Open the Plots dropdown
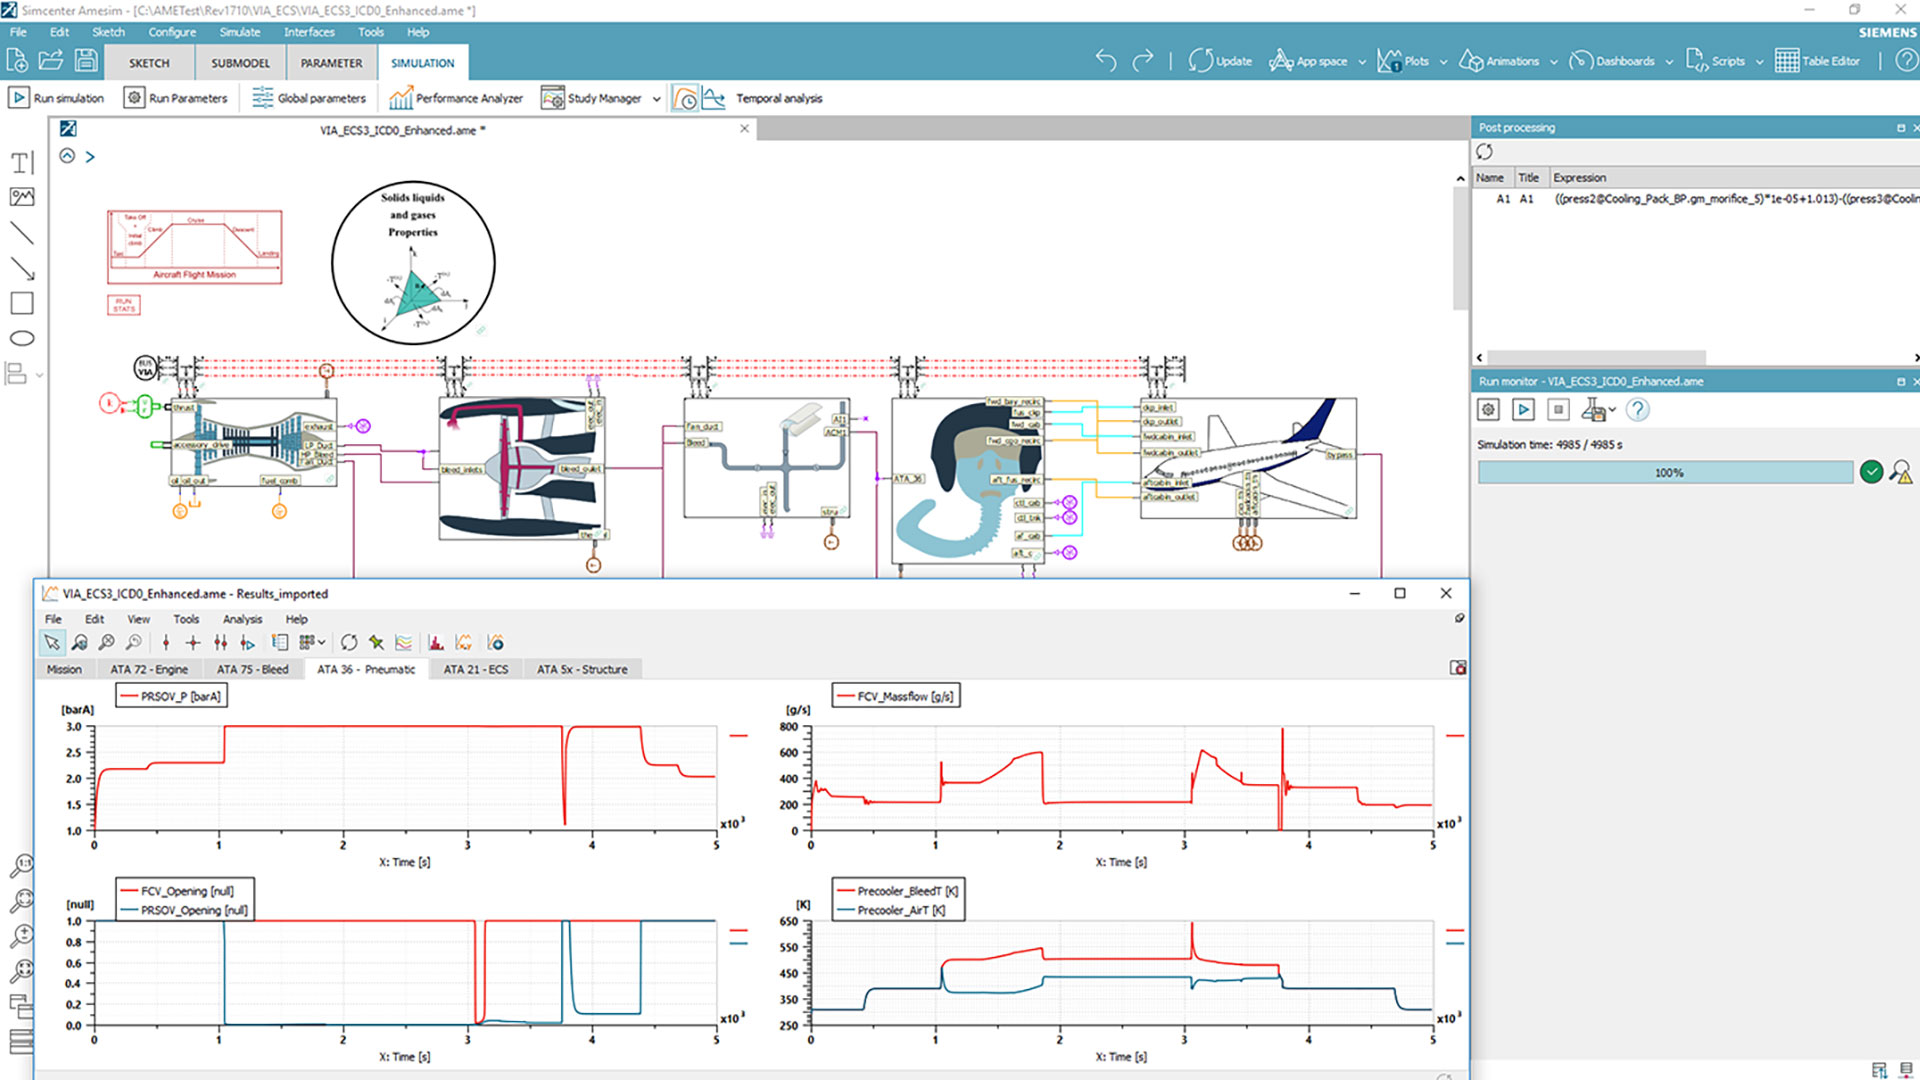 [1443, 62]
